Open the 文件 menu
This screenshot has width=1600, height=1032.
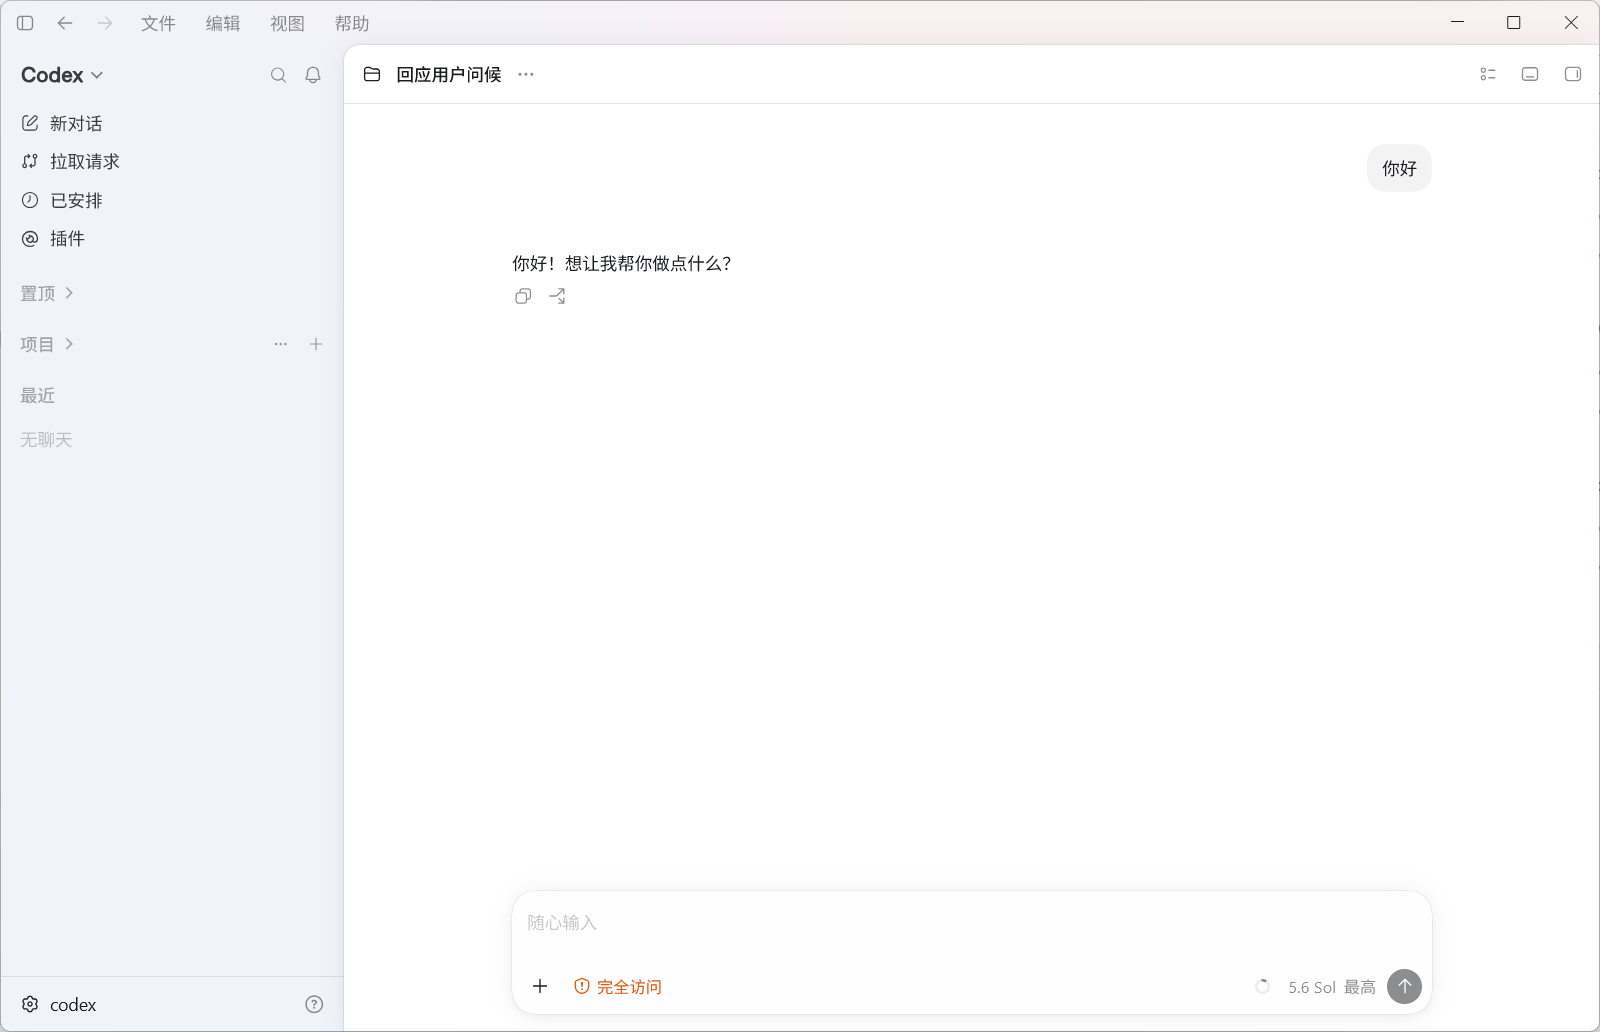point(158,23)
